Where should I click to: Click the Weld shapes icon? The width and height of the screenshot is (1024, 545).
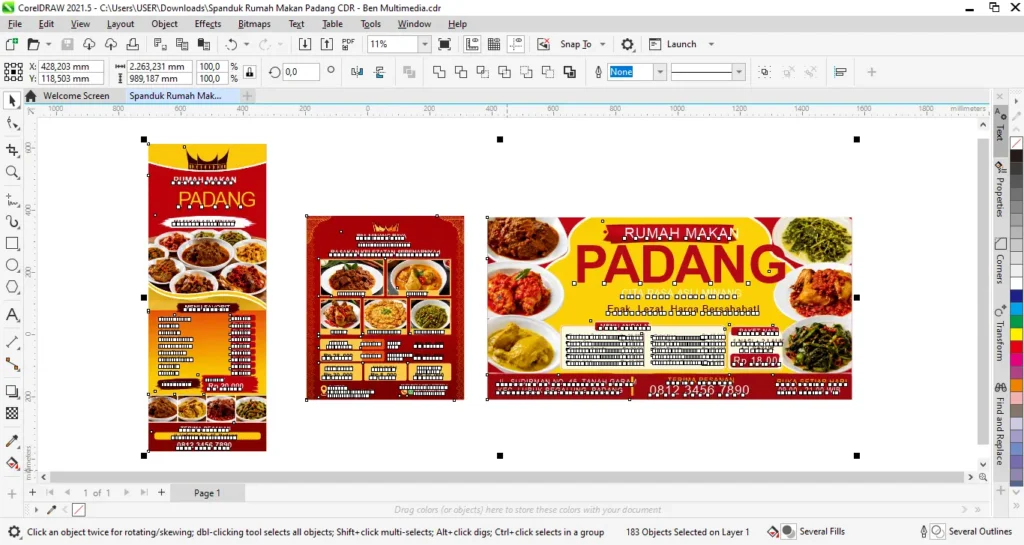click(x=439, y=72)
